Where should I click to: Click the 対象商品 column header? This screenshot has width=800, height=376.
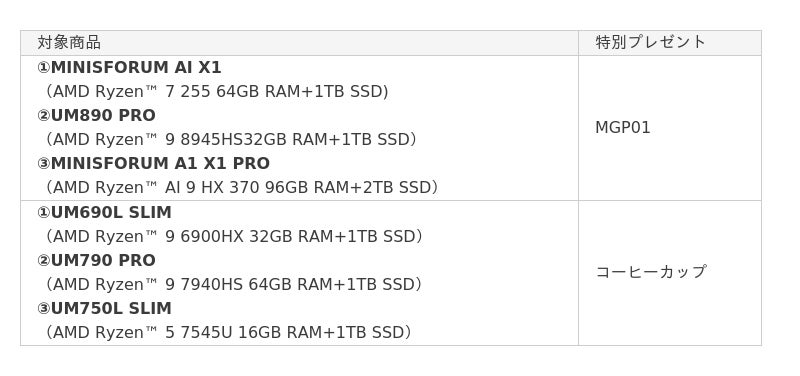[x=69, y=43]
